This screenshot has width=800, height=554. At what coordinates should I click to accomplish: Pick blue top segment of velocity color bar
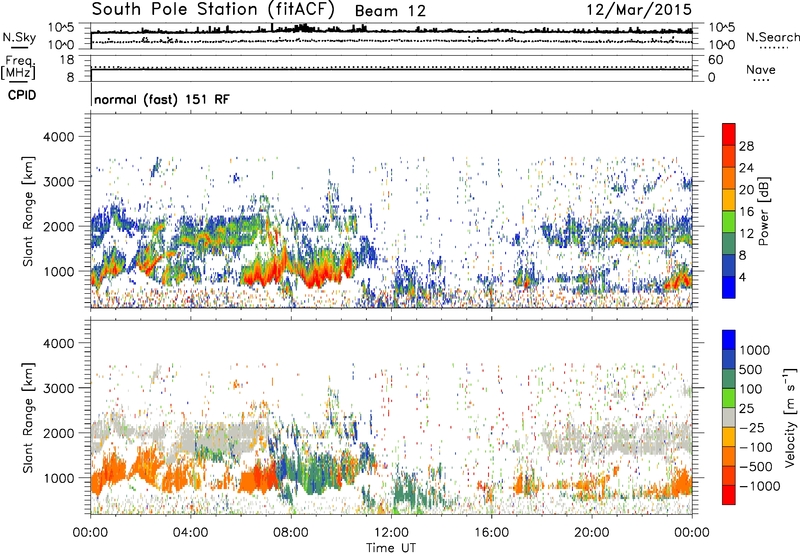click(x=729, y=340)
